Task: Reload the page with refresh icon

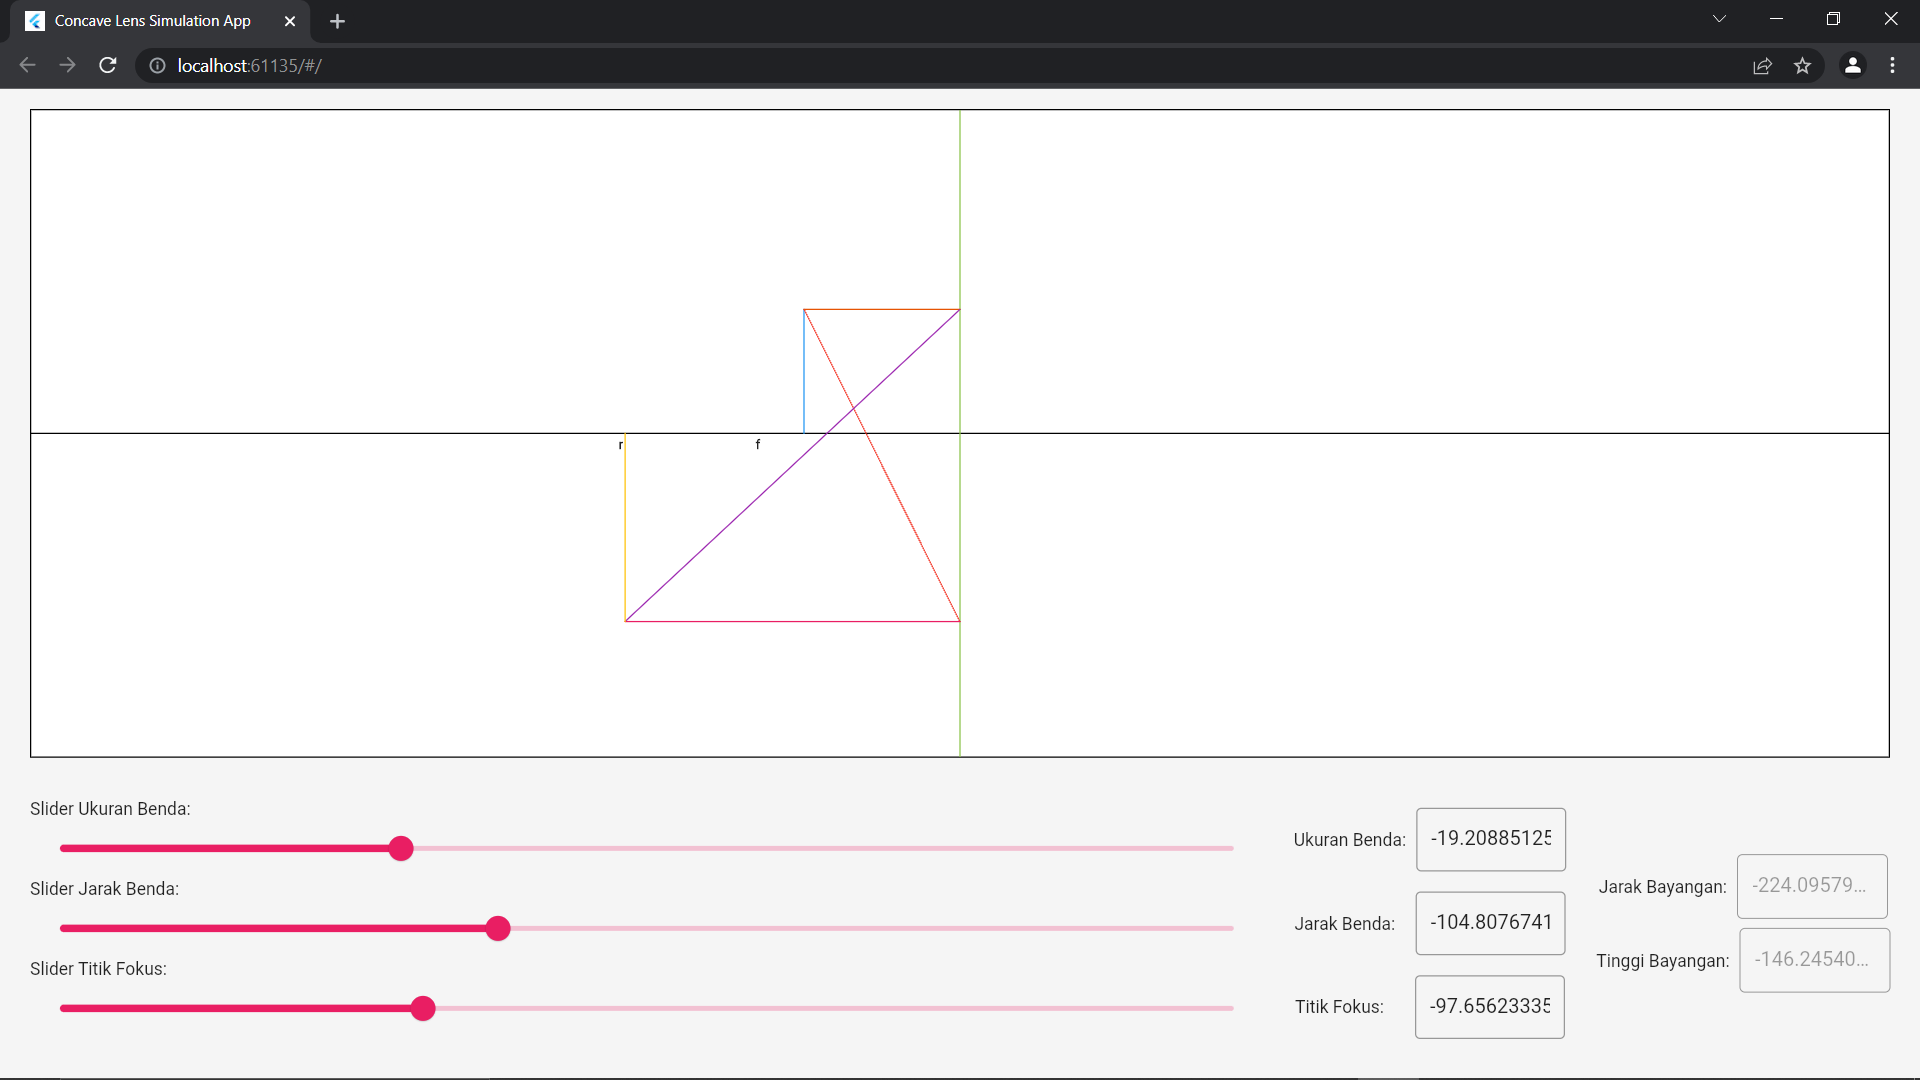Action: pos(108,65)
